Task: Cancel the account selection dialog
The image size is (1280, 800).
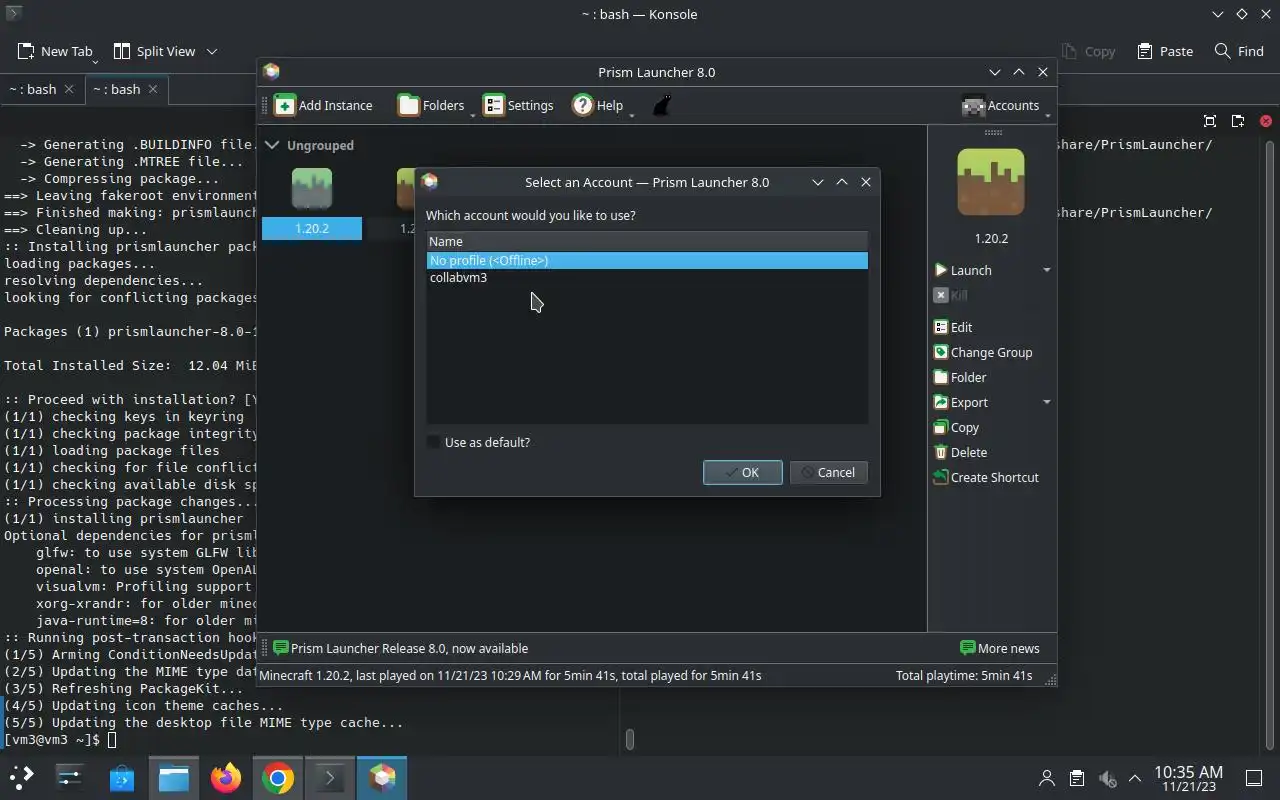Action: (828, 472)
